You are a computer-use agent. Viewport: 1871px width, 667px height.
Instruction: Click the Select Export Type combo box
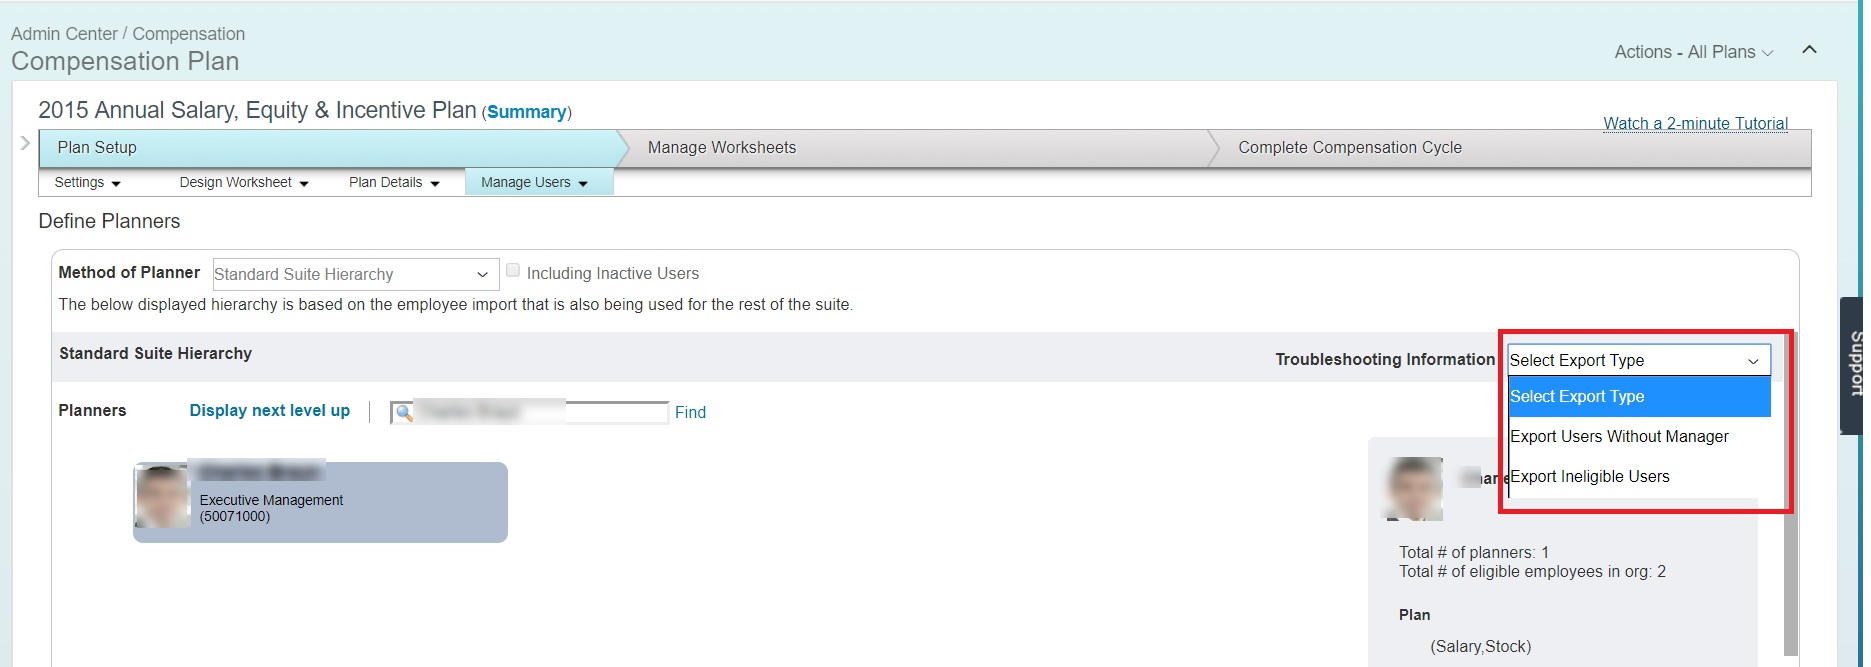(x=1639, y=360)
